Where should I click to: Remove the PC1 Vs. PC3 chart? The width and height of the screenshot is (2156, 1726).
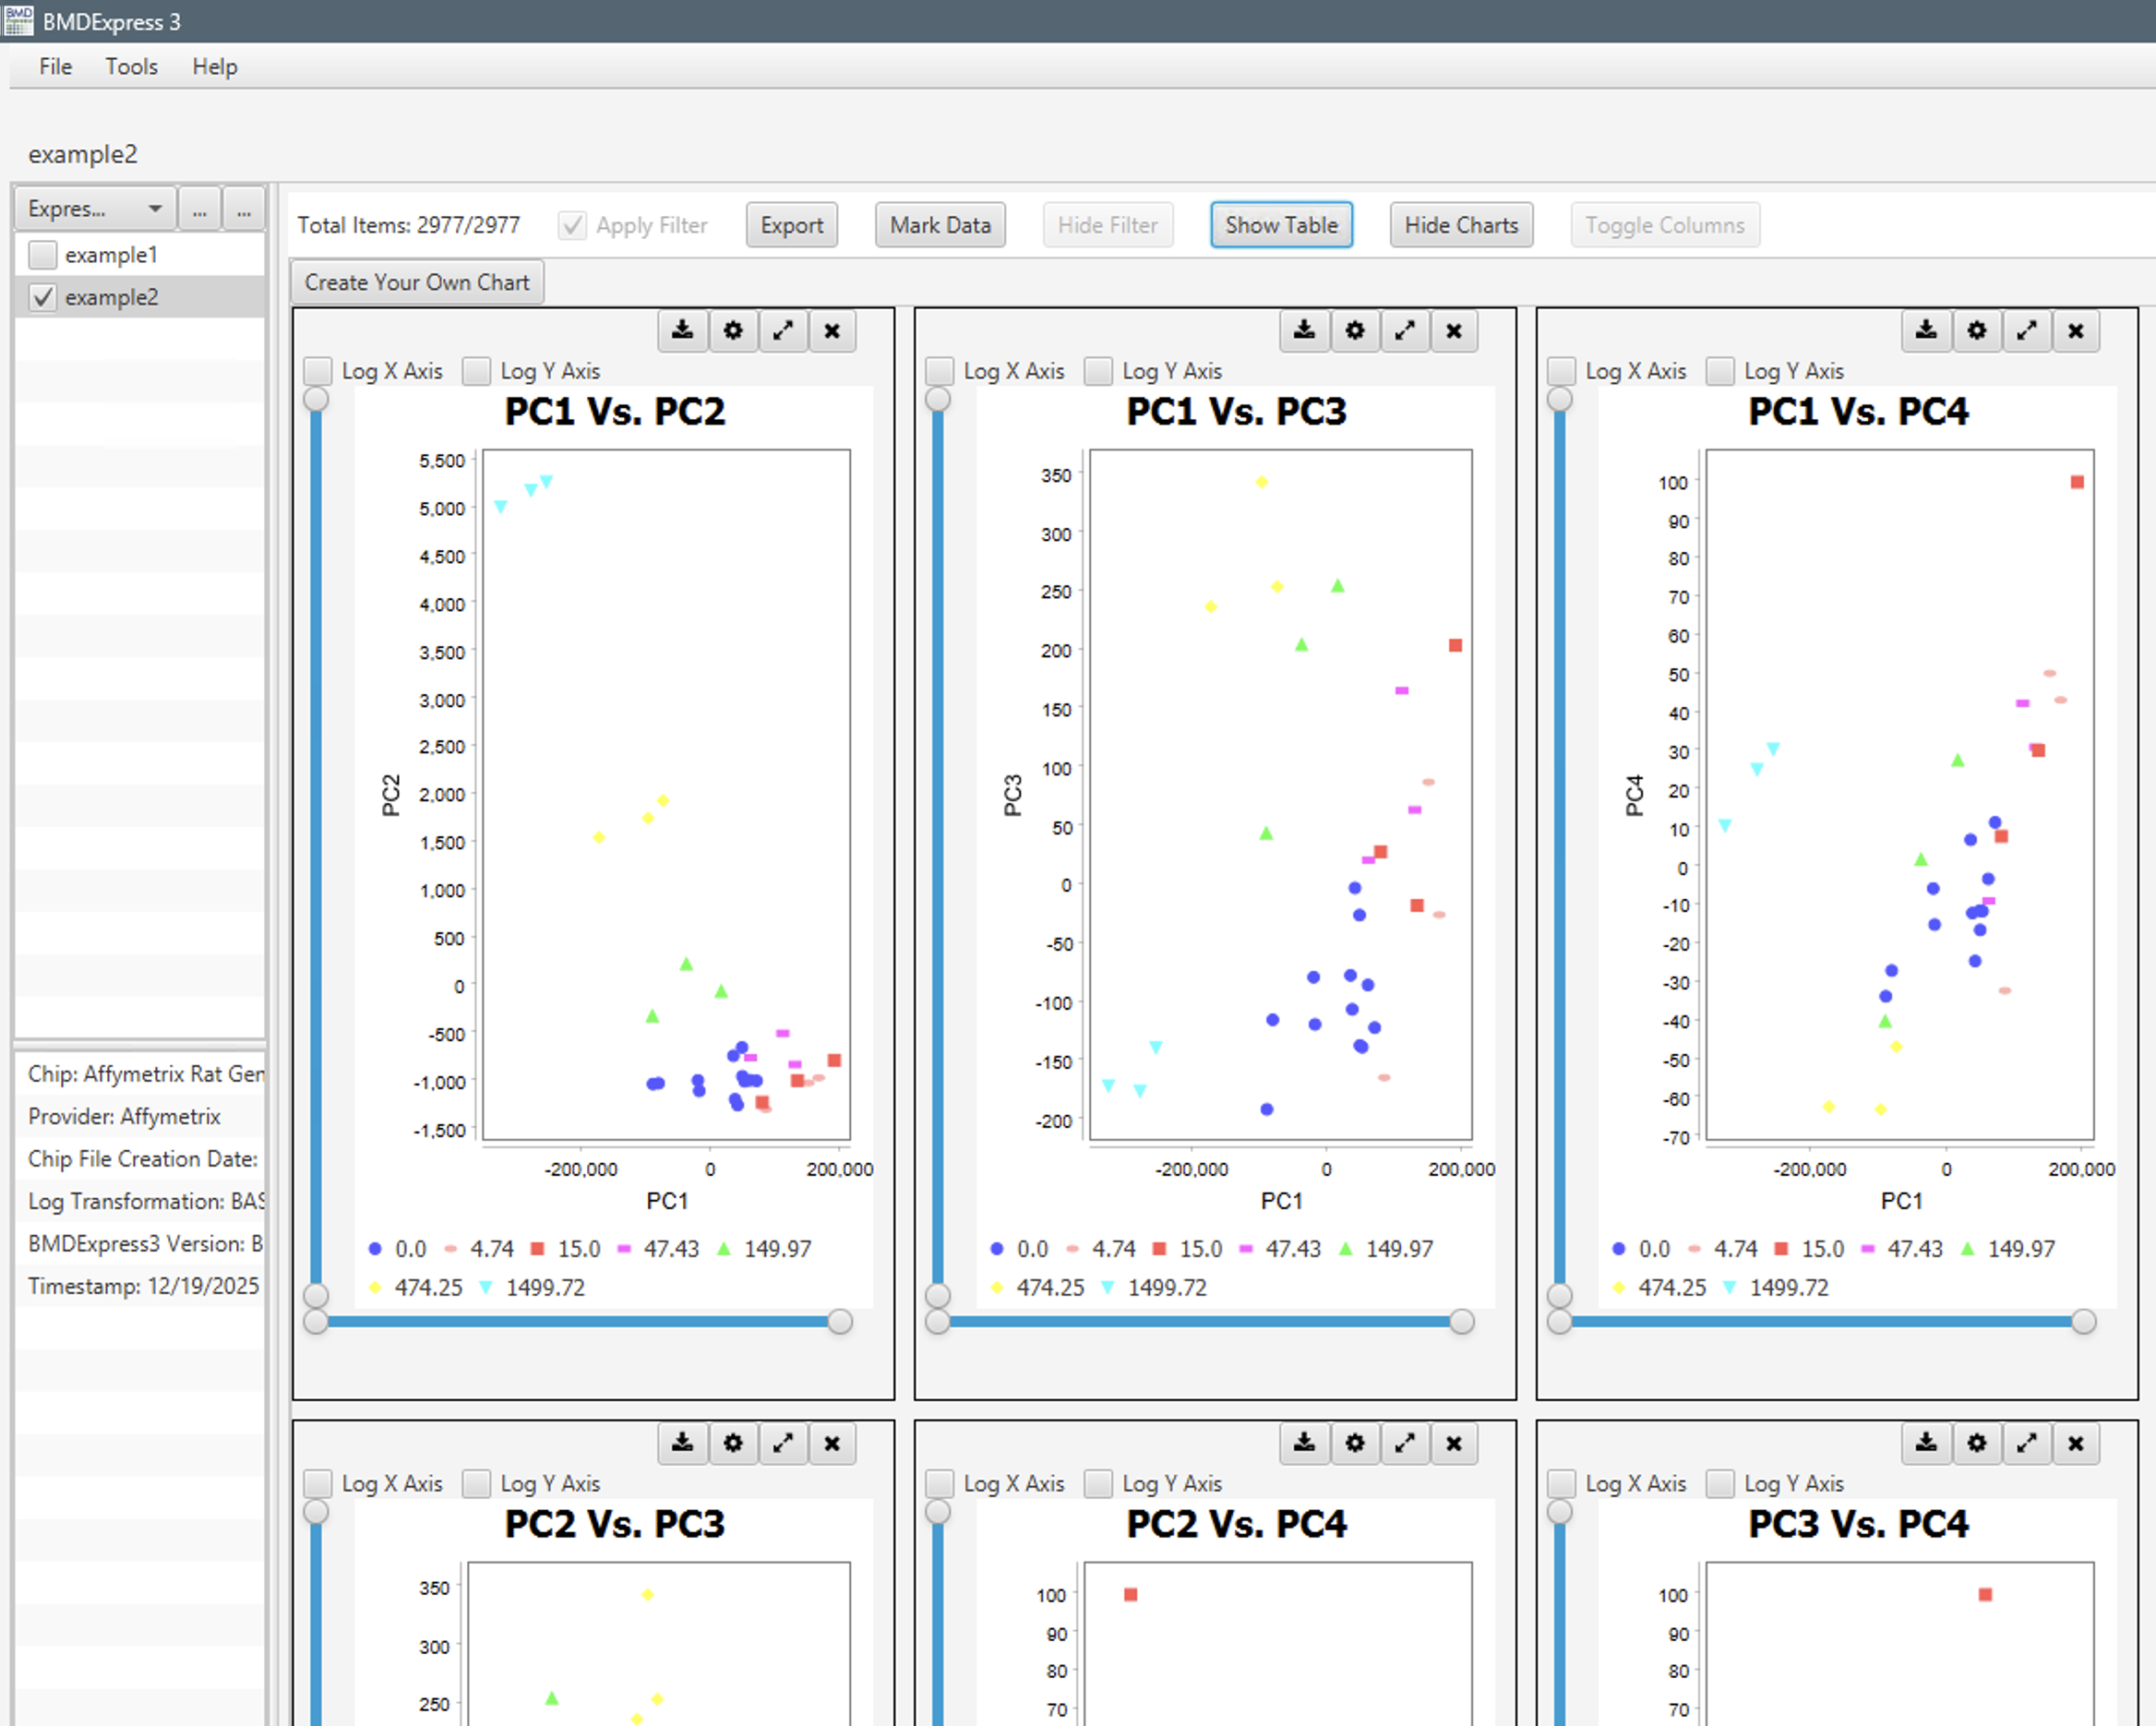point(1454,331)
